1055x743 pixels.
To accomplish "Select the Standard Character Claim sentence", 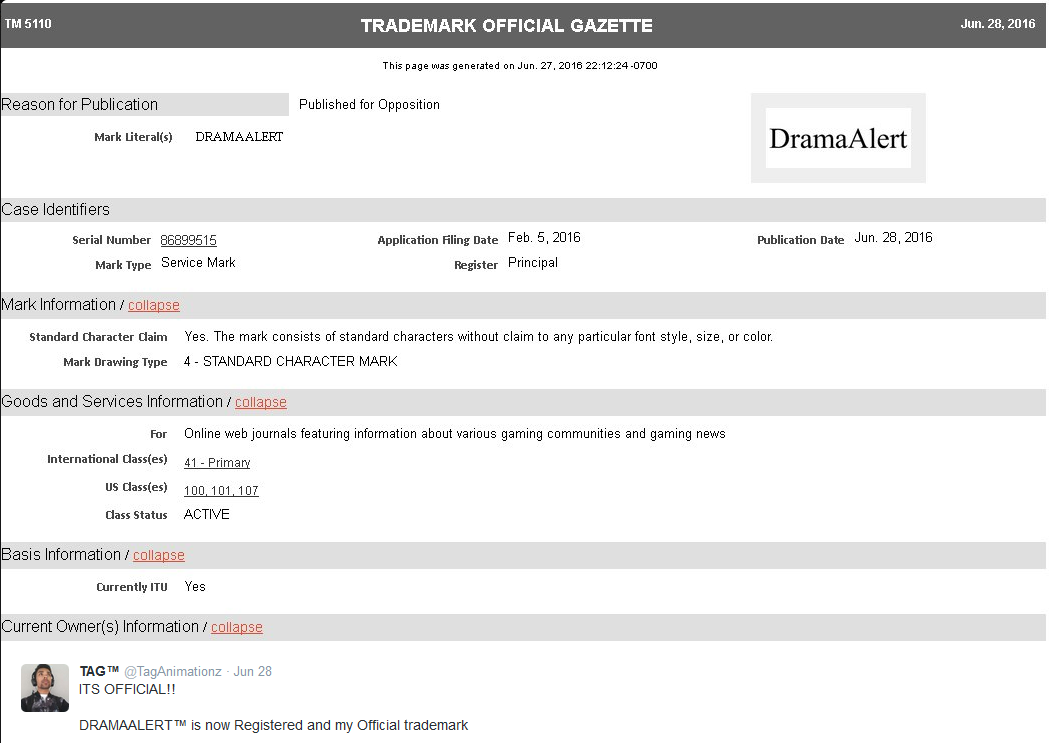I will 478,337.
